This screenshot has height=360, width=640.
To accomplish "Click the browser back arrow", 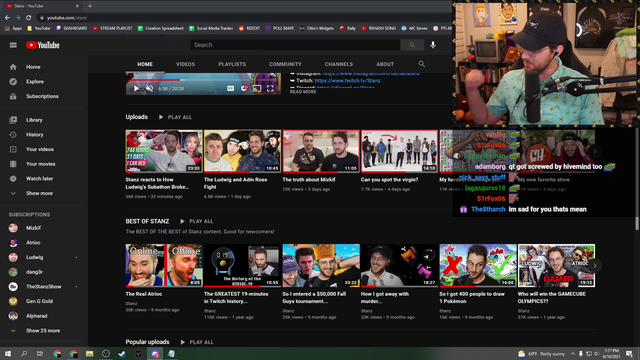I will [x=7, y=18].
